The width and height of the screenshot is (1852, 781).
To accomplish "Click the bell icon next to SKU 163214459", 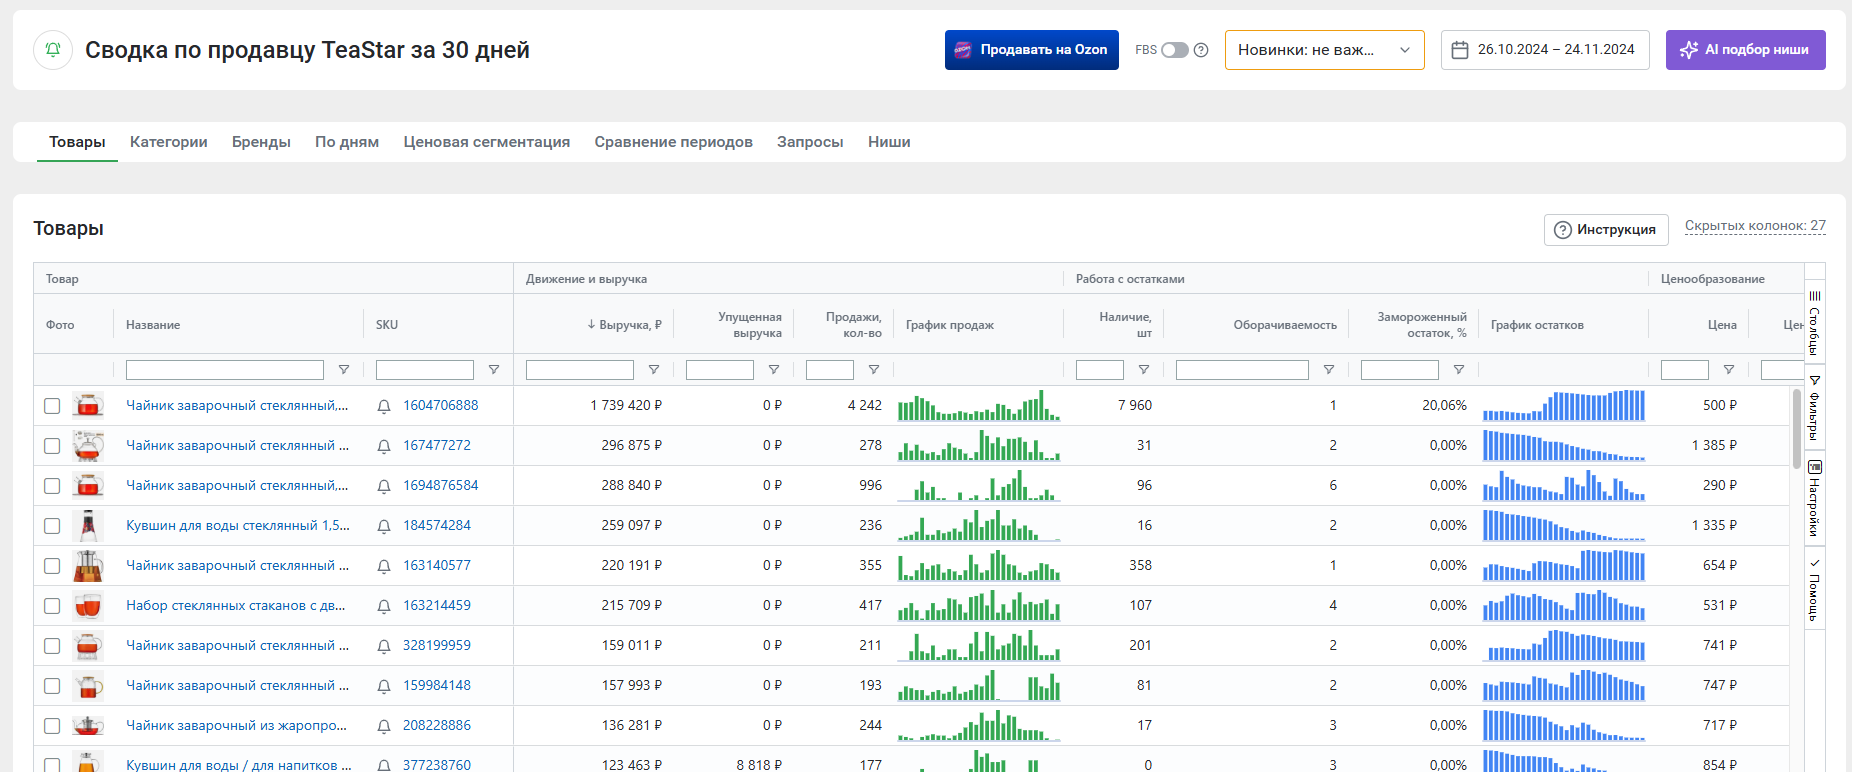I will pyautogui.click(x=384, y=606).
